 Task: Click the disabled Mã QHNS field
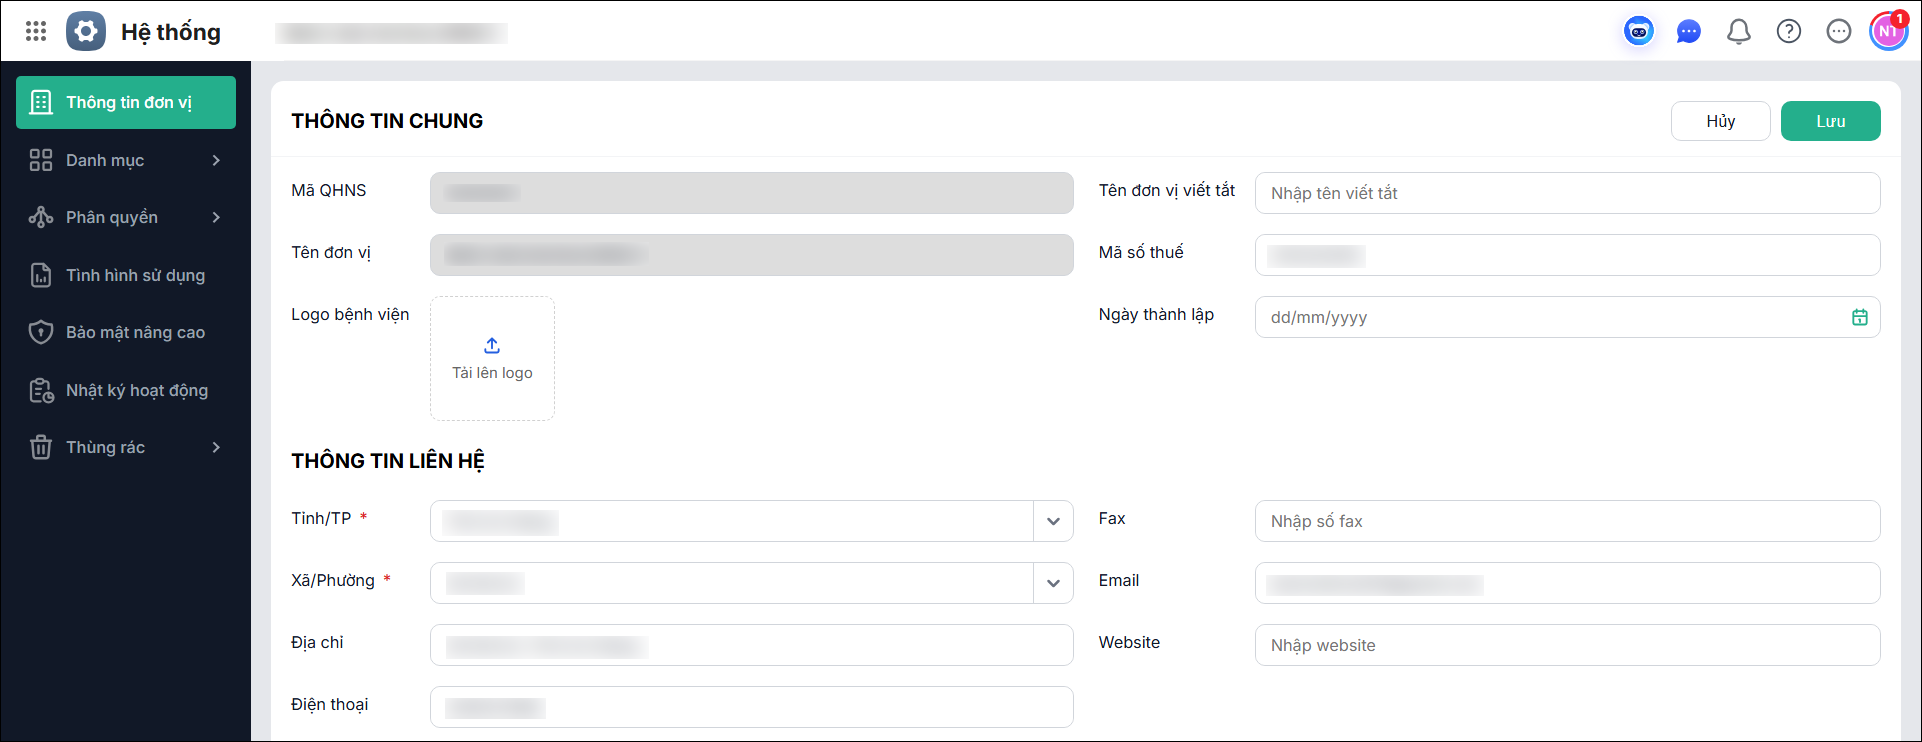[x=751, y=193]
